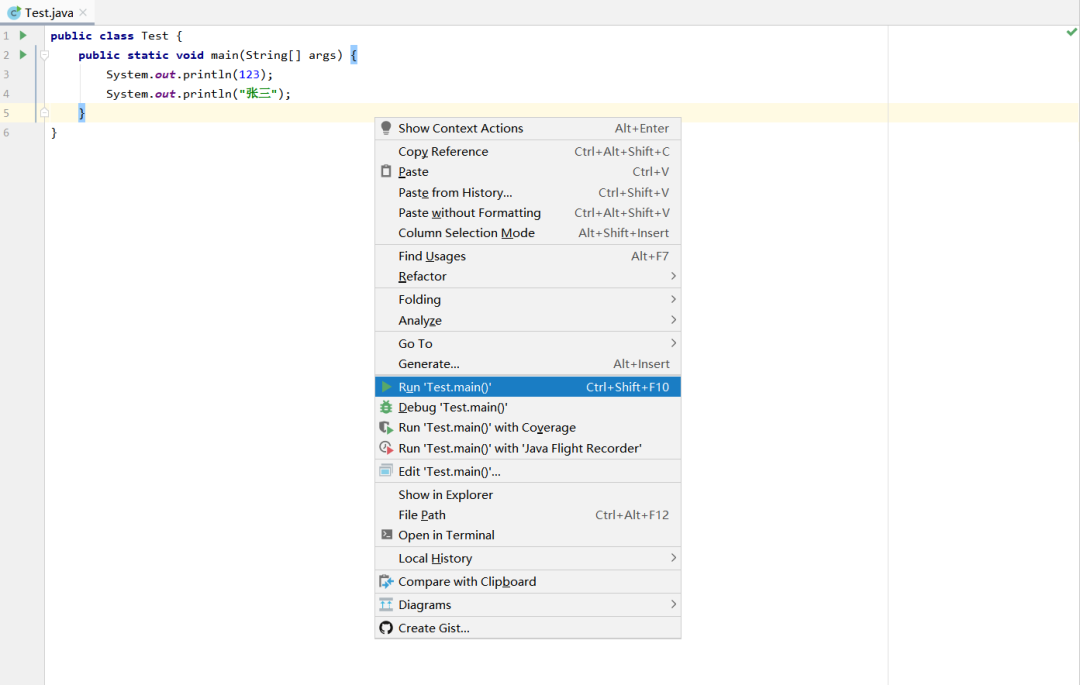This screenshot has height=685, width=1080.
Task: Close the Test.java tab
Action: [x=83, y=12]
